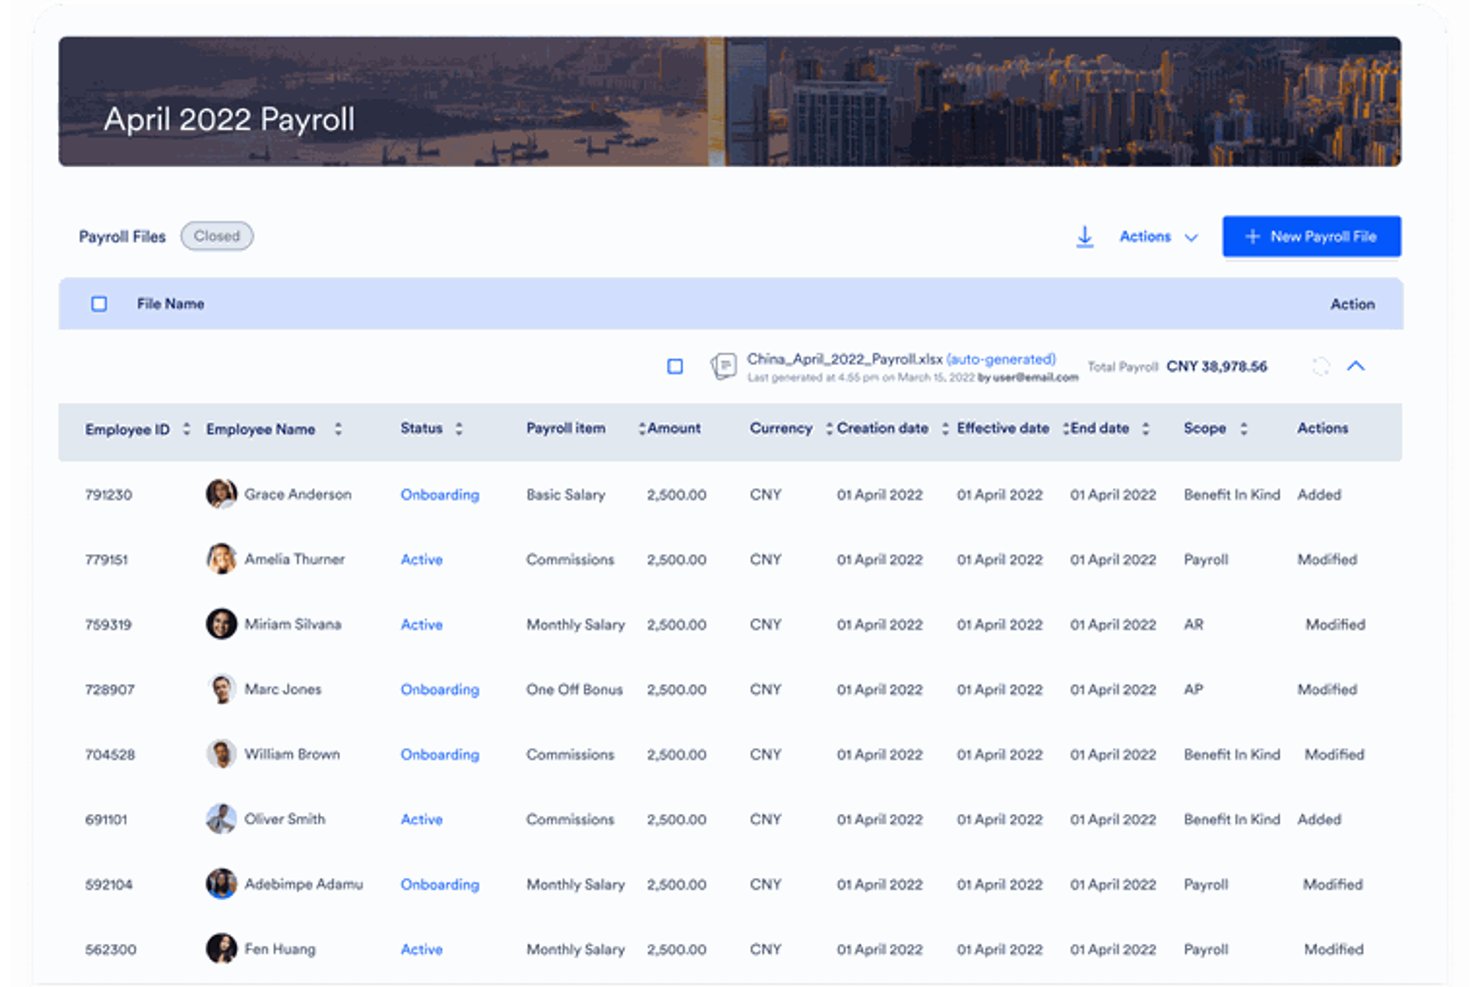Click Adebimpe Adamu's avatar

tap(221, 884)
